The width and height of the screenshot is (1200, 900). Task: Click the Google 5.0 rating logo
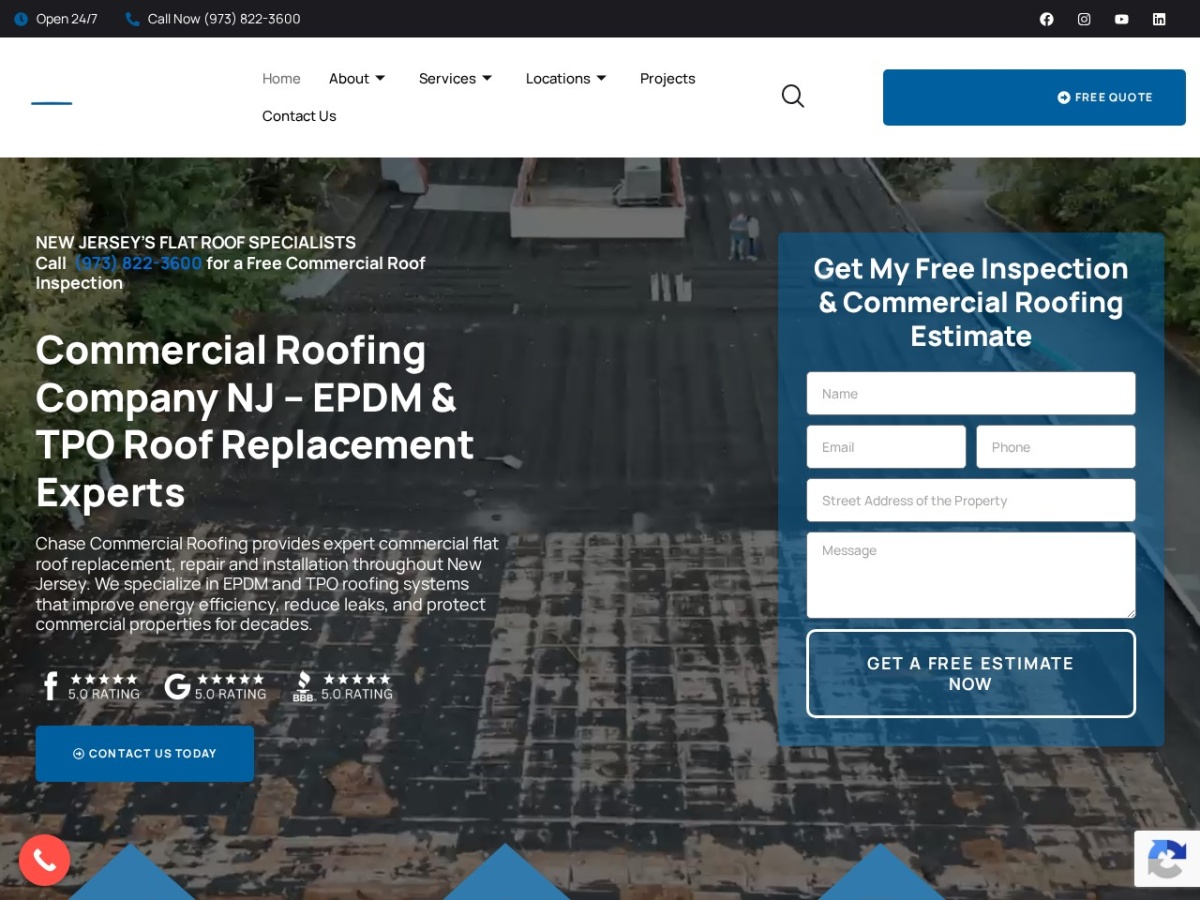[177, 686]
